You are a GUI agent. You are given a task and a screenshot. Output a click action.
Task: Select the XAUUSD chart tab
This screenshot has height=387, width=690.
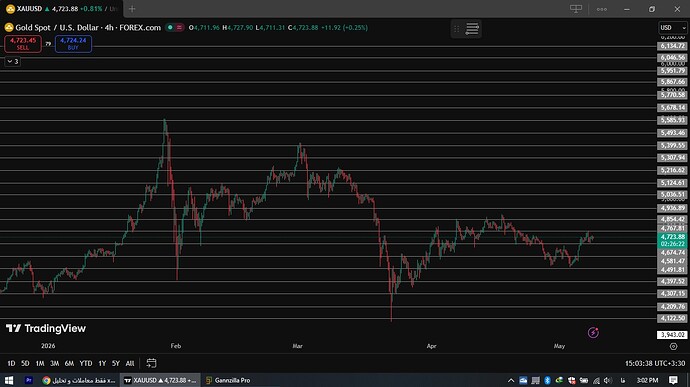(62, 9)
